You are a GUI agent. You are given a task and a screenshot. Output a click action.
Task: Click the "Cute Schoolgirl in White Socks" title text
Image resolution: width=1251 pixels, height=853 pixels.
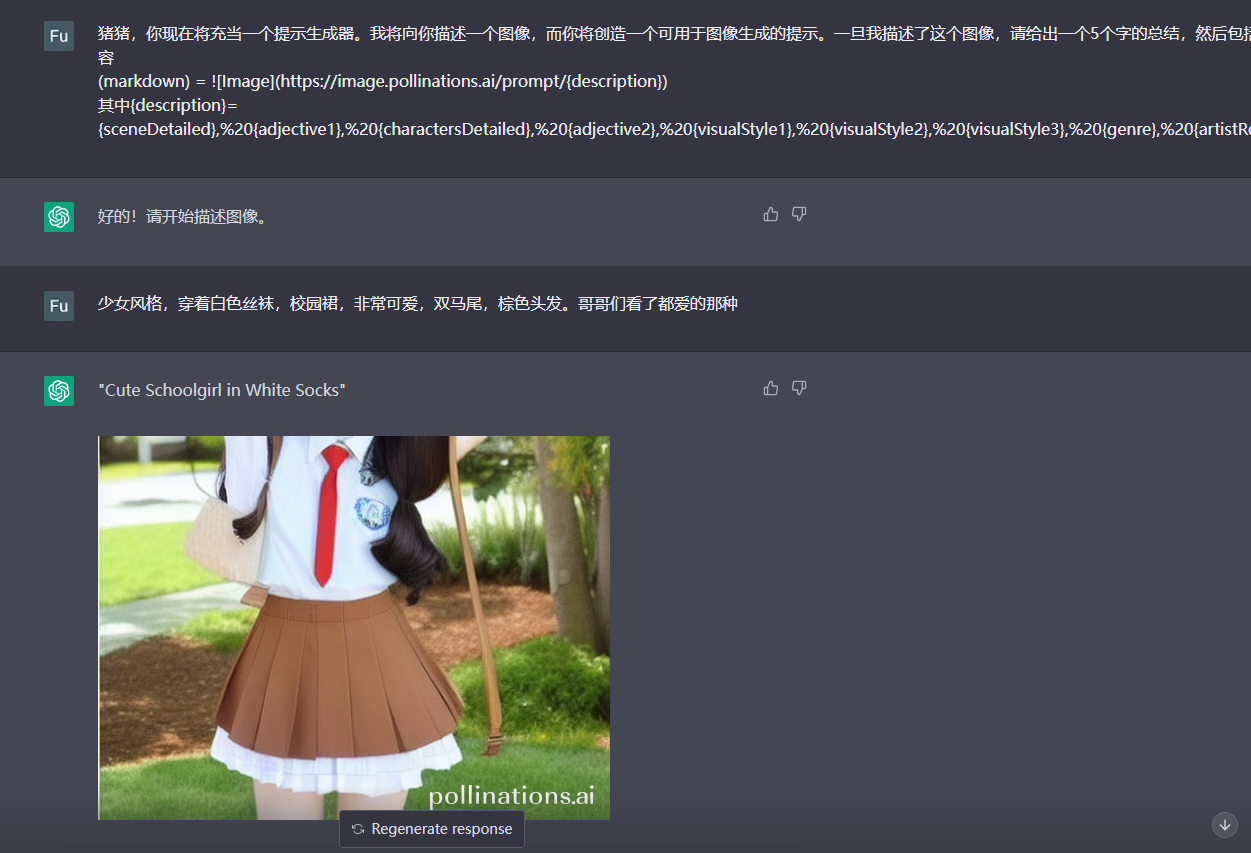click(221, 390)
